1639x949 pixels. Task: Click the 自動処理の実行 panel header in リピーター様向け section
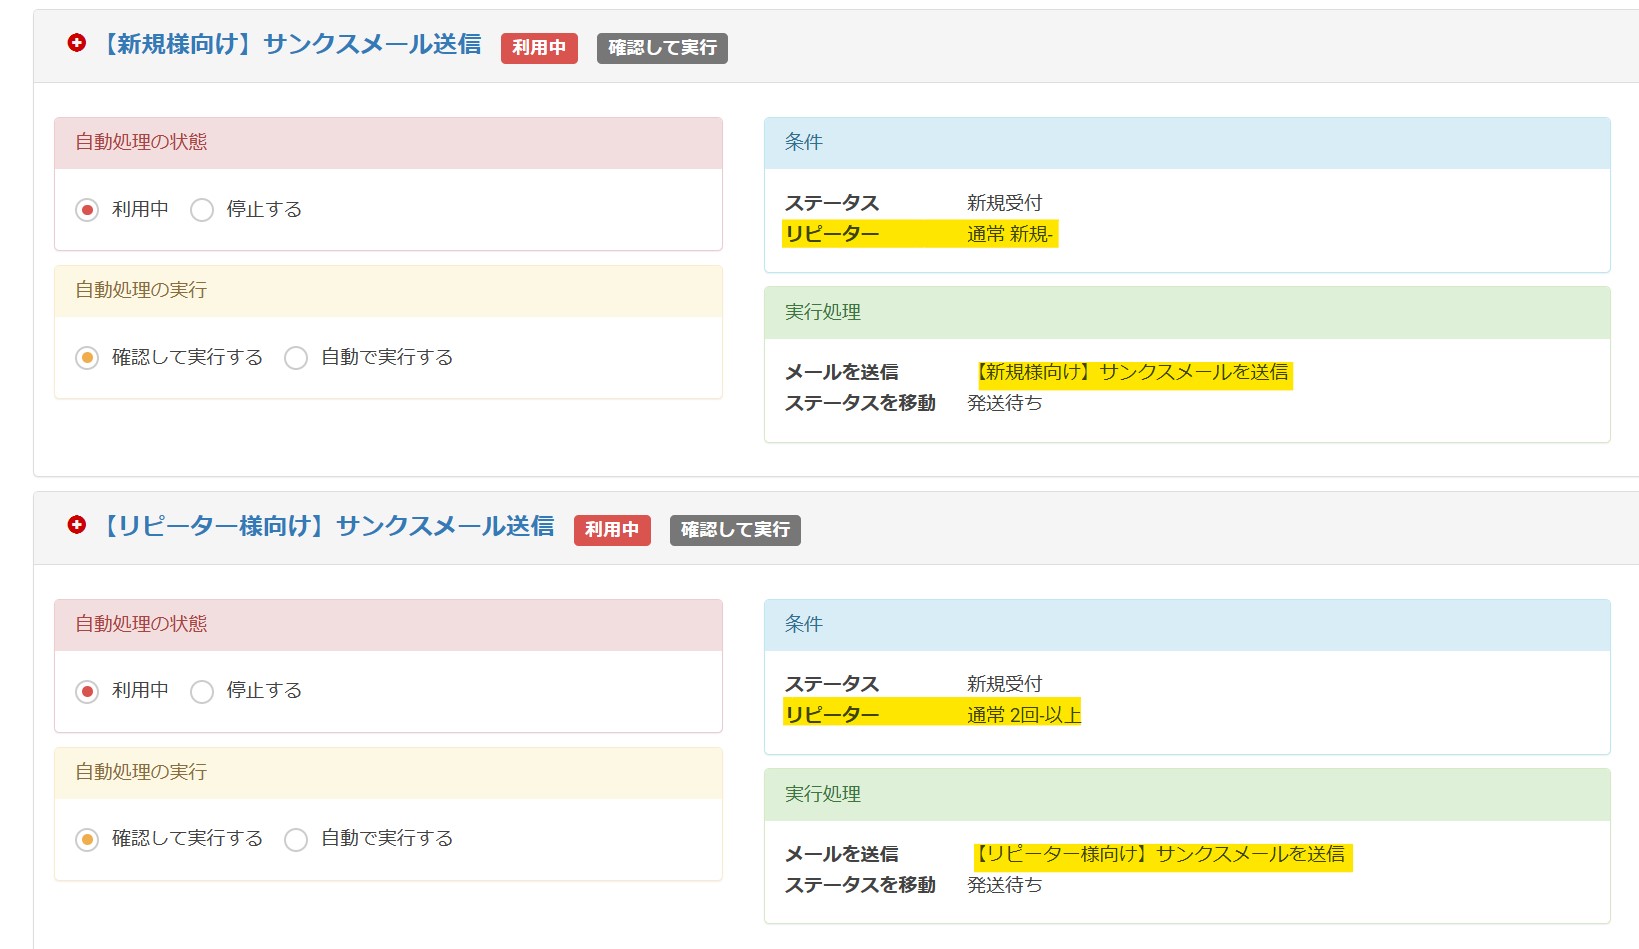click(388, 773)
